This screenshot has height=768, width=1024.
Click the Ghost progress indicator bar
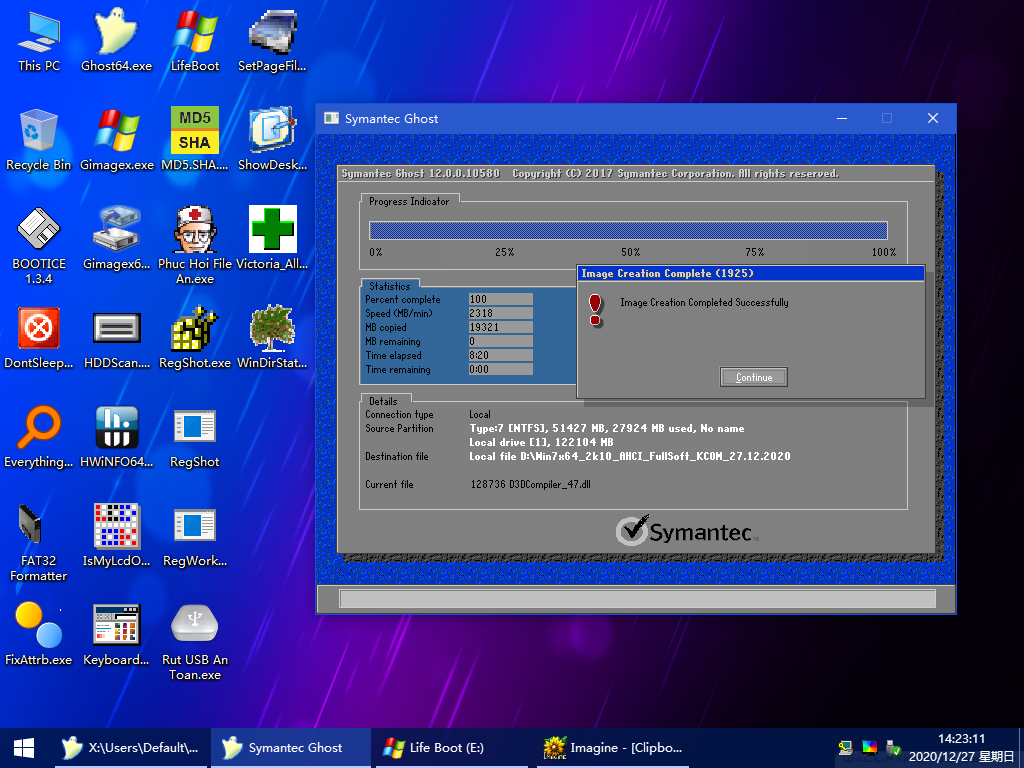point(628,231)
